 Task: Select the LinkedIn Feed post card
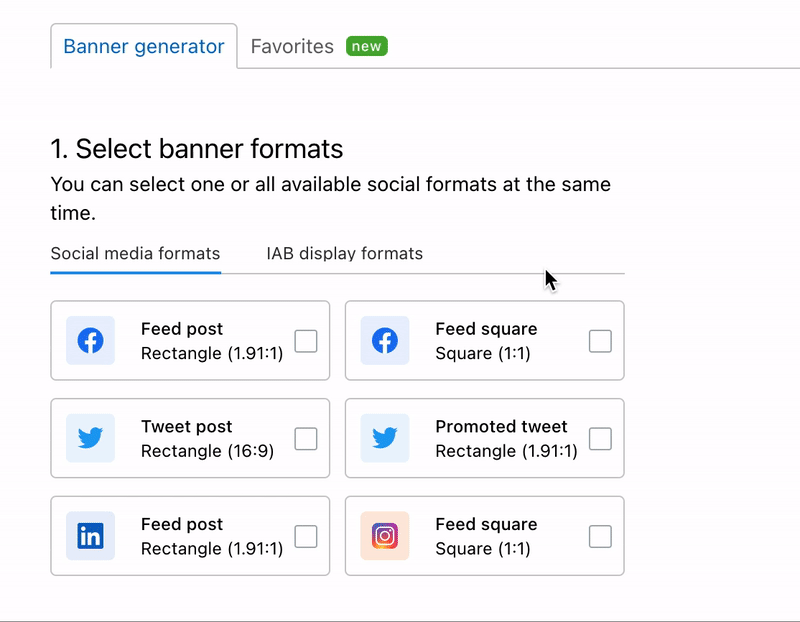click(x=190, y=536)
